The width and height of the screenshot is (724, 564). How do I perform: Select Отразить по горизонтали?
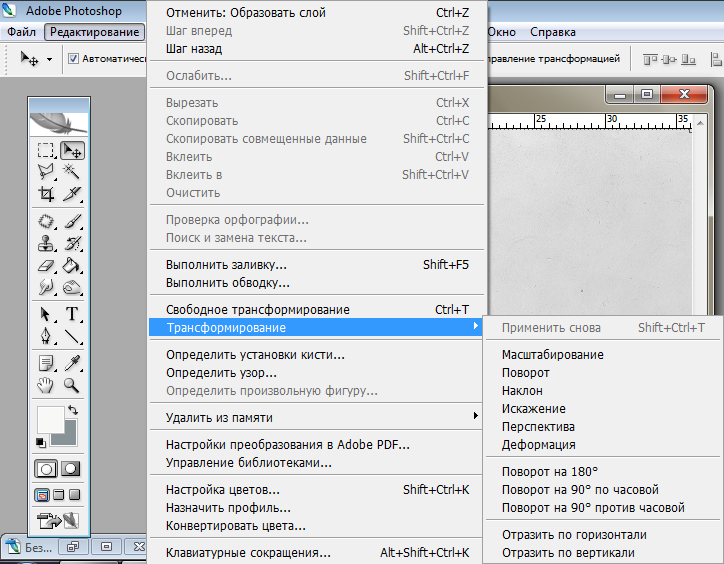[x=603, y=534]
